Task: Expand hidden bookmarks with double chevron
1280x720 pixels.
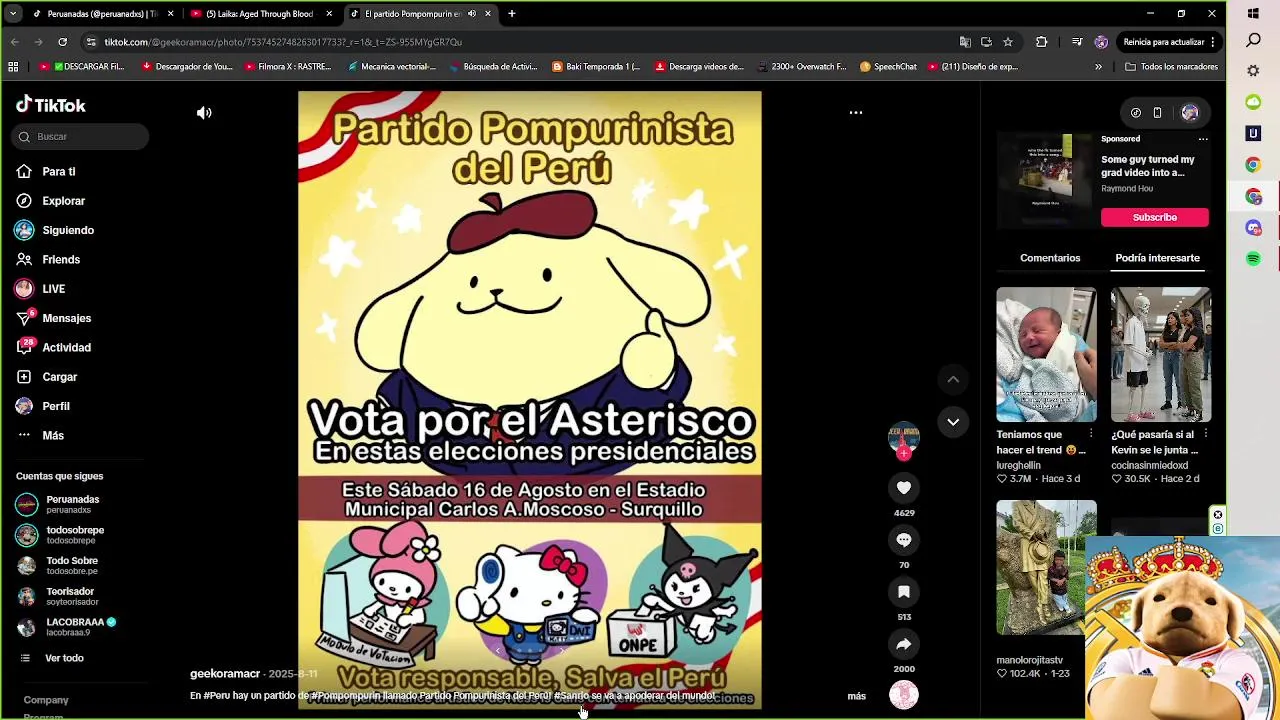Action: [1098, 67]
